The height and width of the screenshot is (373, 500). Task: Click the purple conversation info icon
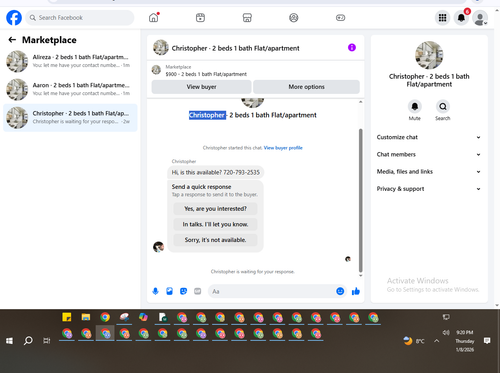(x=352, y=48)
